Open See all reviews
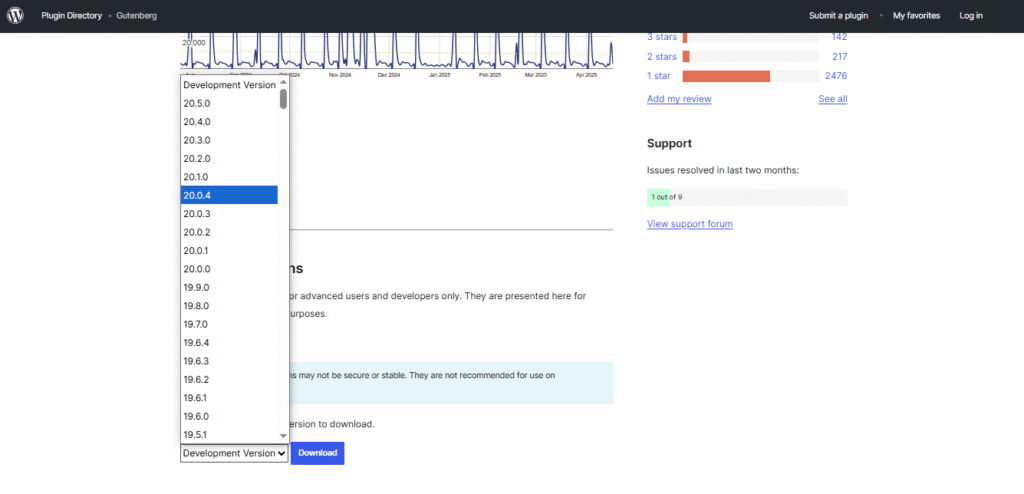Viewport: 1024px width, 494px height. pos(832,99)
